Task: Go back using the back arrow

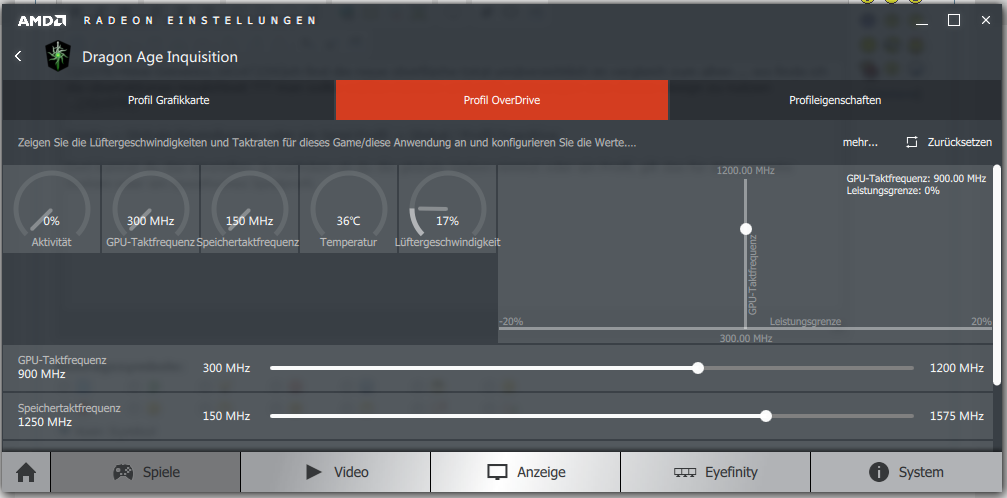Action: [18, 57]
